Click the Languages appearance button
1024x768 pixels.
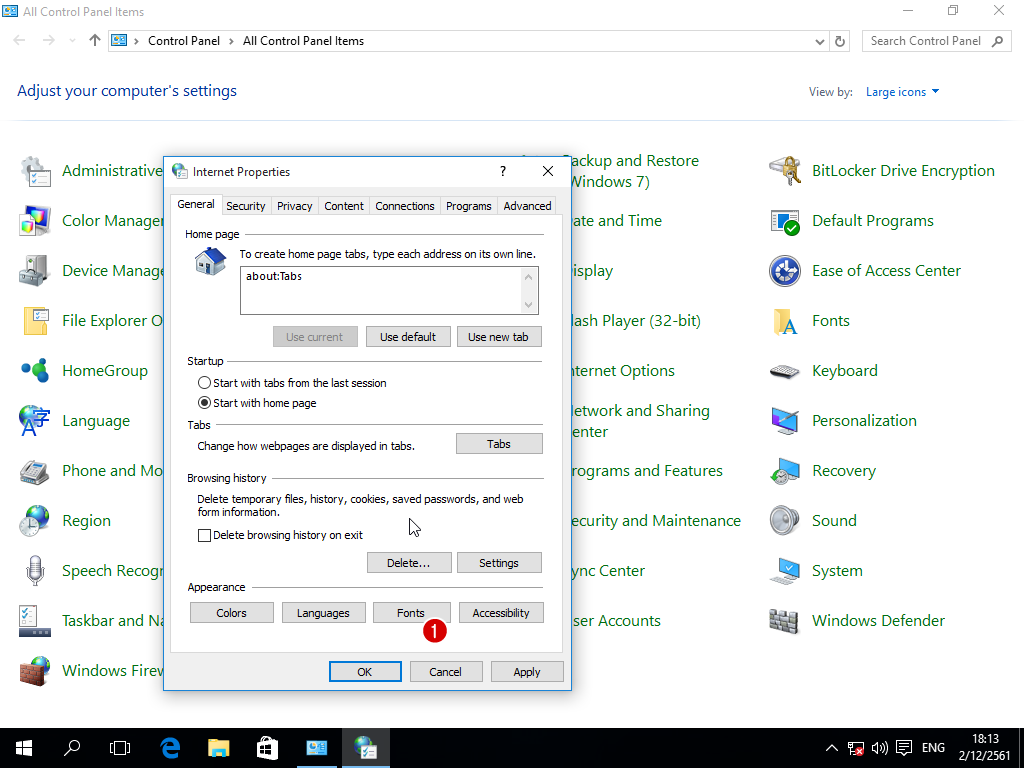pyautogui.click(x=323, y=613)
